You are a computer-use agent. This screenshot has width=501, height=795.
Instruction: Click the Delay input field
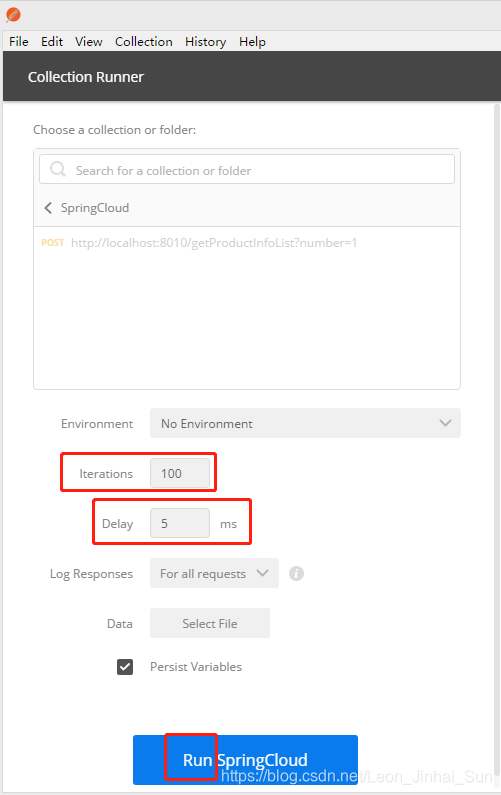click(x=180, y=523)
